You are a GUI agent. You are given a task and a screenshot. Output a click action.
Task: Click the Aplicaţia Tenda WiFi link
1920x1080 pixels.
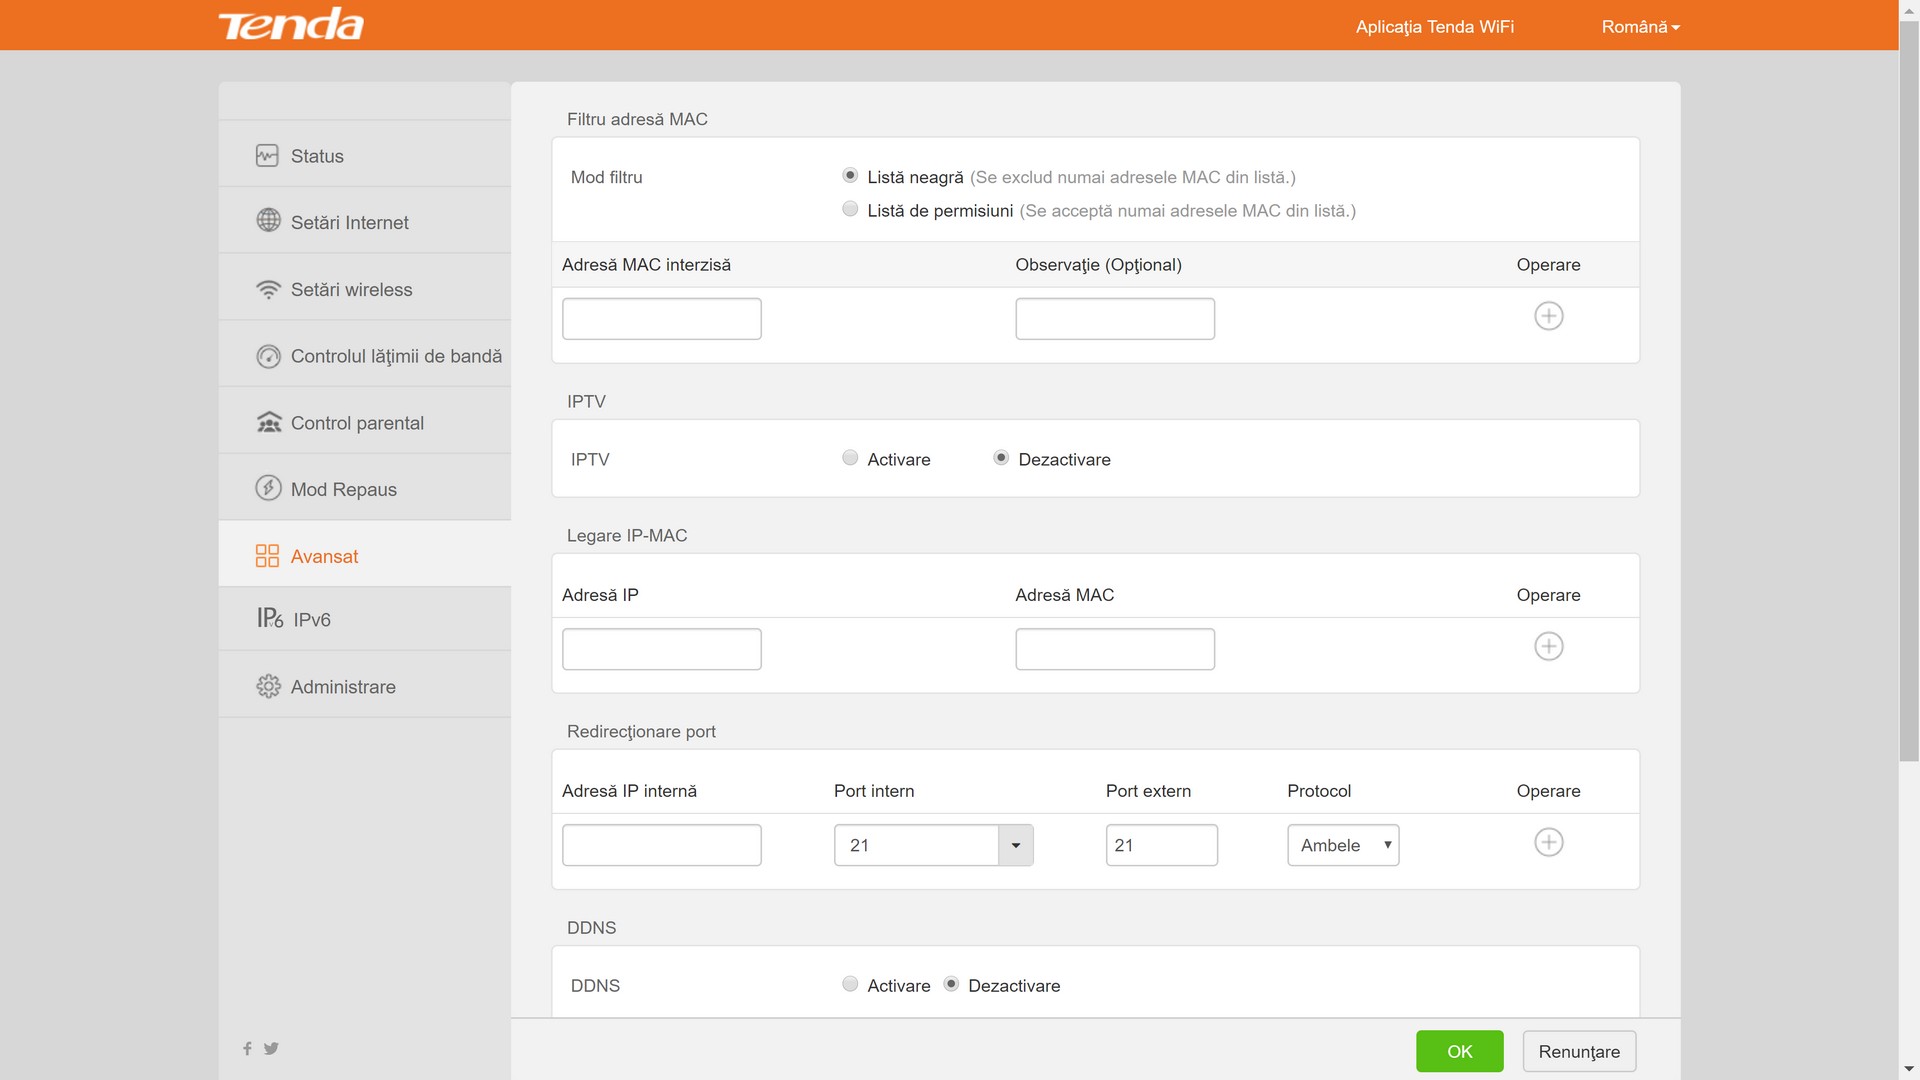click(1434, 27)
